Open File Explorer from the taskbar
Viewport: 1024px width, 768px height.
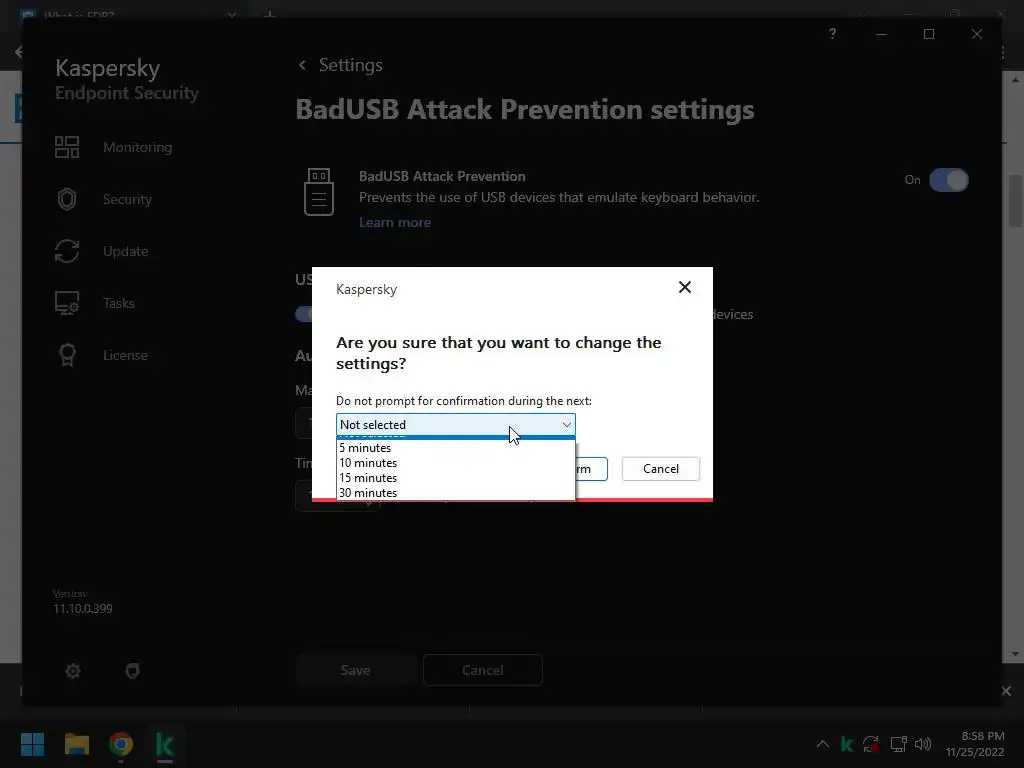click(x=76, y=744)
